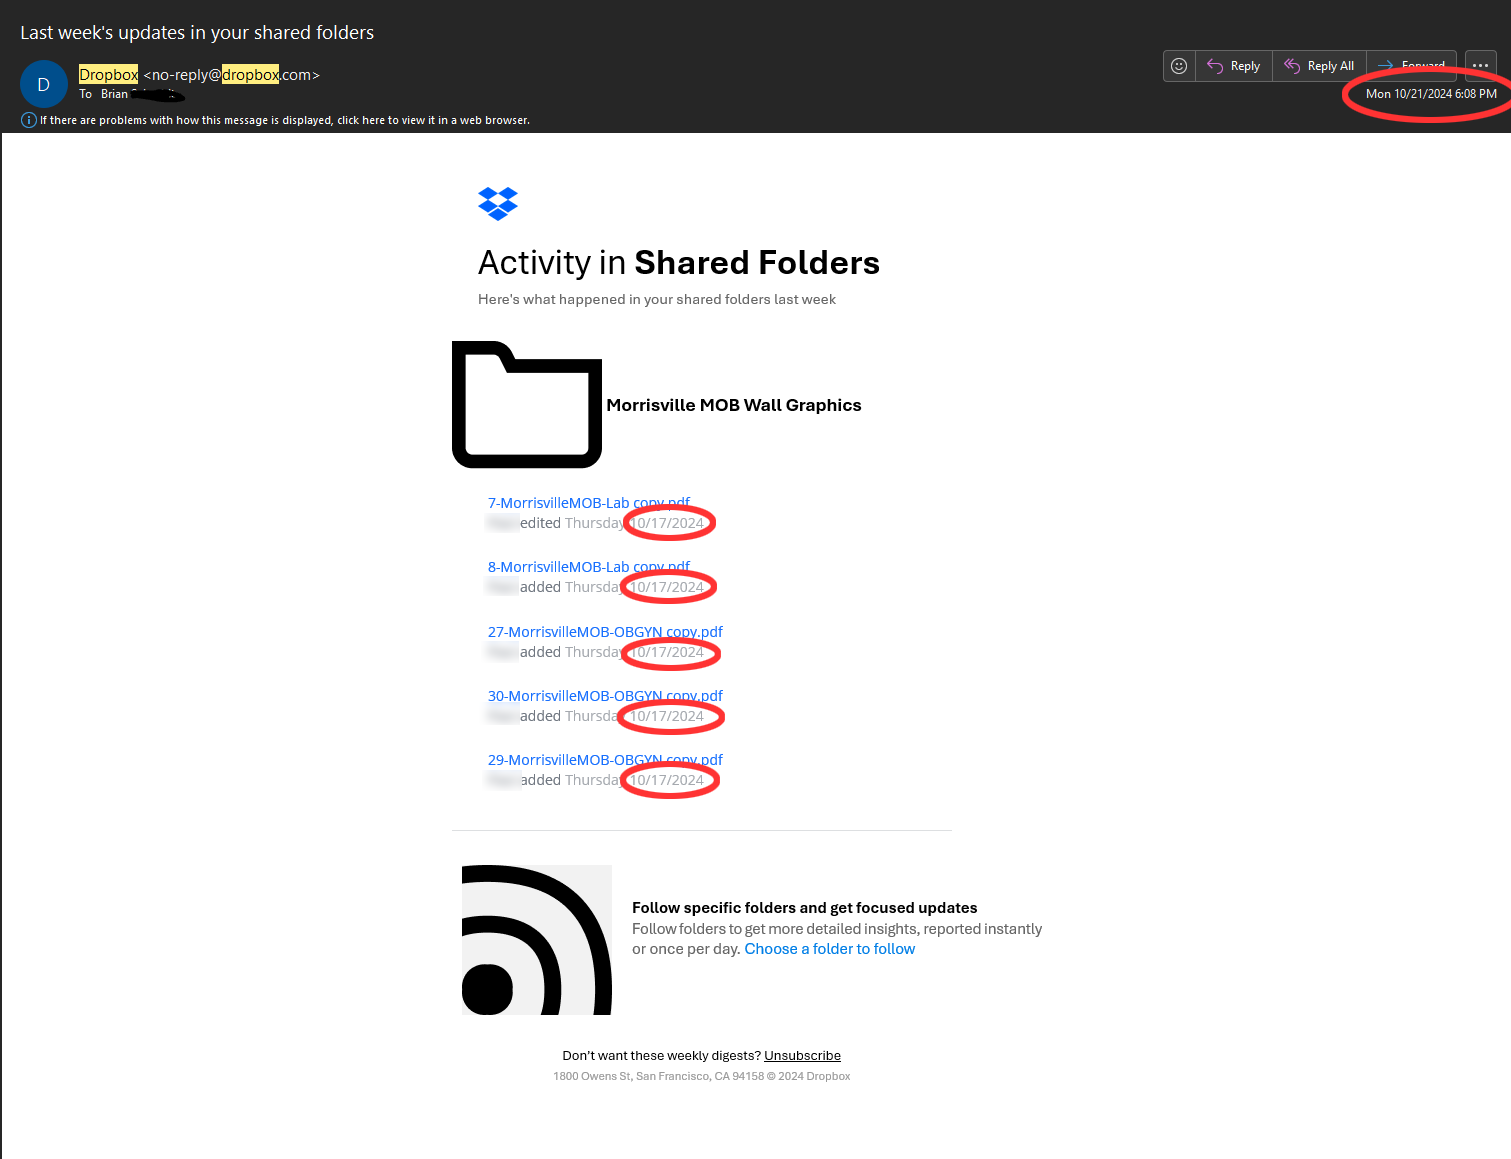Open 7-MorrisvilleMOB-Lab copy.pdf link
This screenshot has height=1159, width=1511.
click(588, 503)
